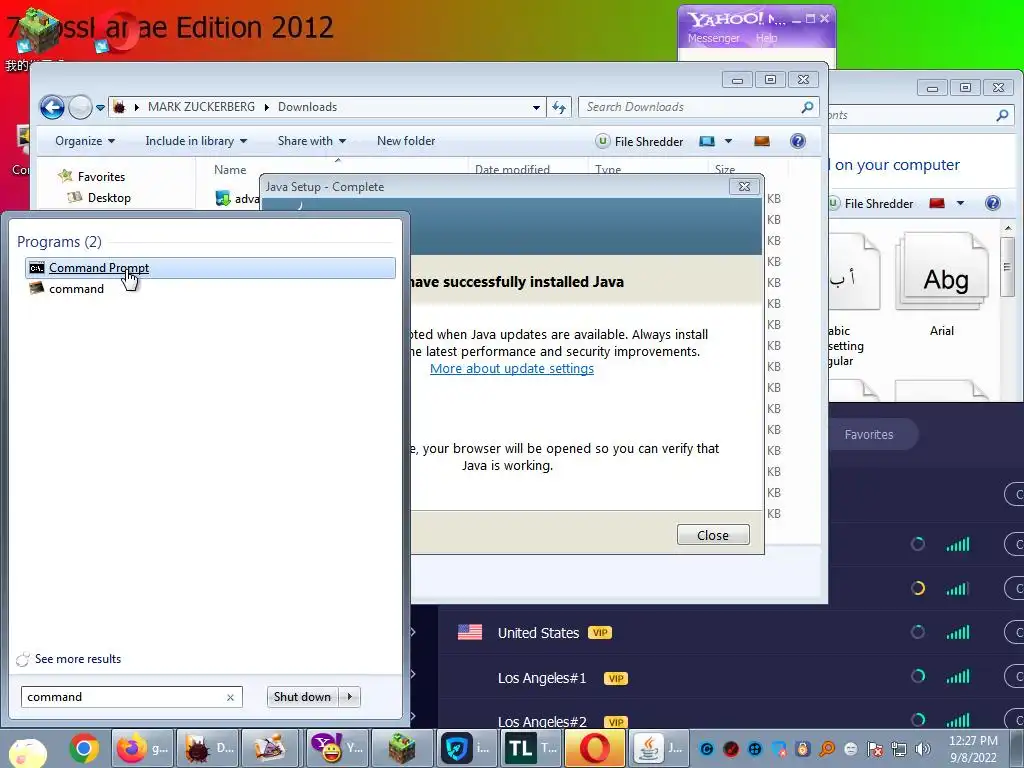The height and width of the screenshot is (768, 1024).
Task: Switch to Java setup taskbar button
Action: [658, 748]
